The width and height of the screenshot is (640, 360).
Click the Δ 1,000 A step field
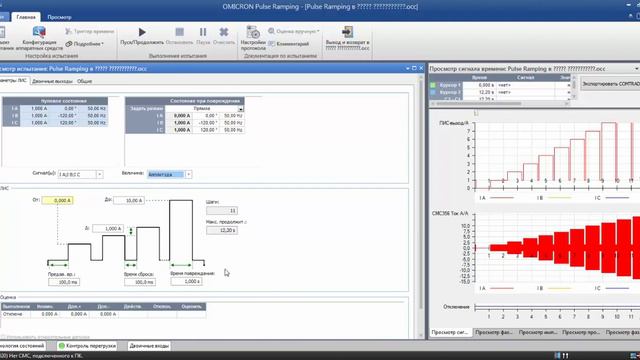108,229
